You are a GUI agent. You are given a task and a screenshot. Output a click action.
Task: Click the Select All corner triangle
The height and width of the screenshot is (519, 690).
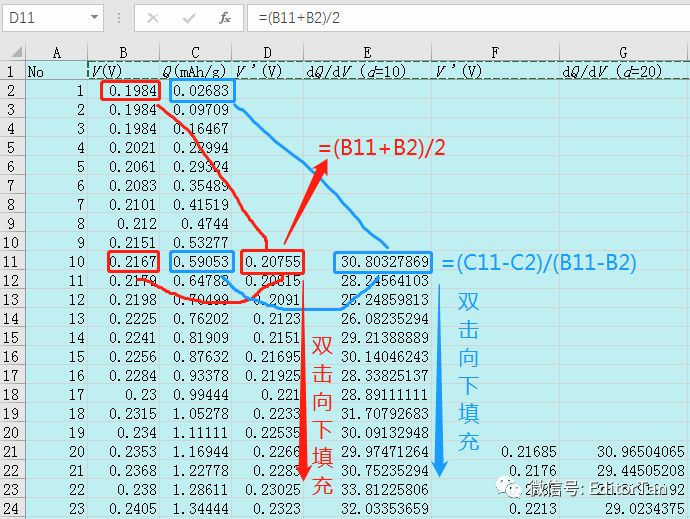[16, 53]
